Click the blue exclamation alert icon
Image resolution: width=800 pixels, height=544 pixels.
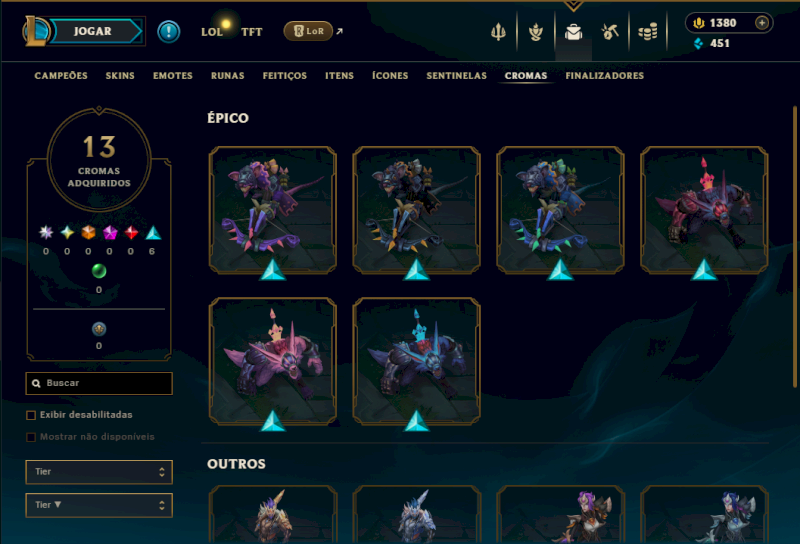[x=168, y=32]
